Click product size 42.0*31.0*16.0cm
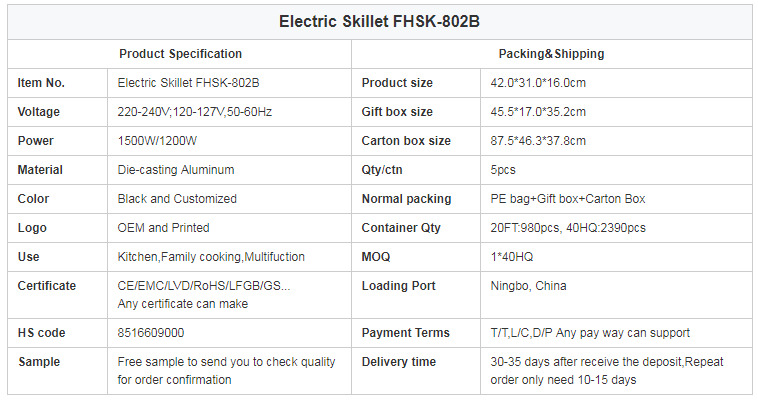Image resolution: width=758 pixels, height=402 pixels. tap(538, 83)
